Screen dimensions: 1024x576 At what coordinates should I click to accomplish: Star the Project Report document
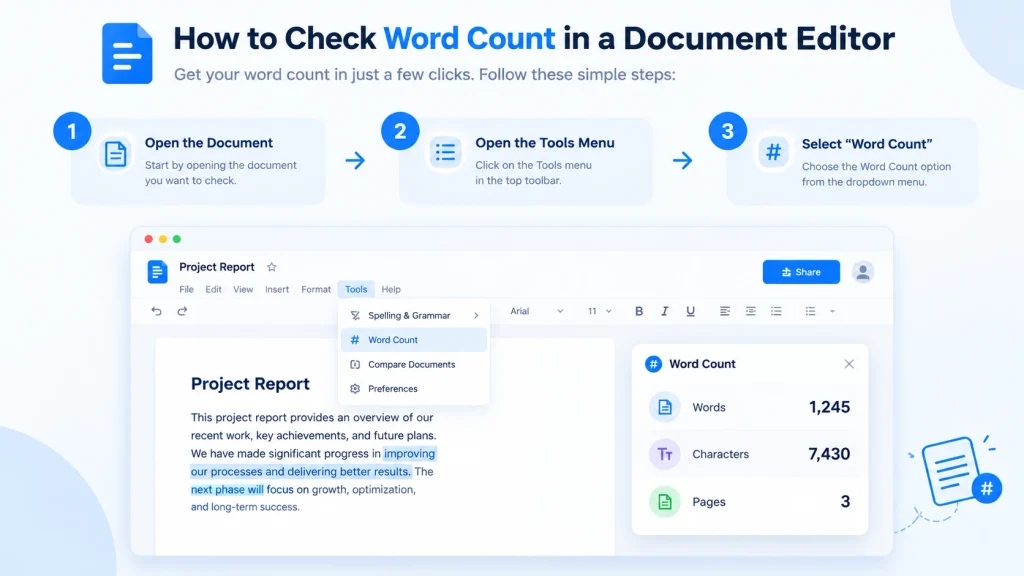pos(272,266)
